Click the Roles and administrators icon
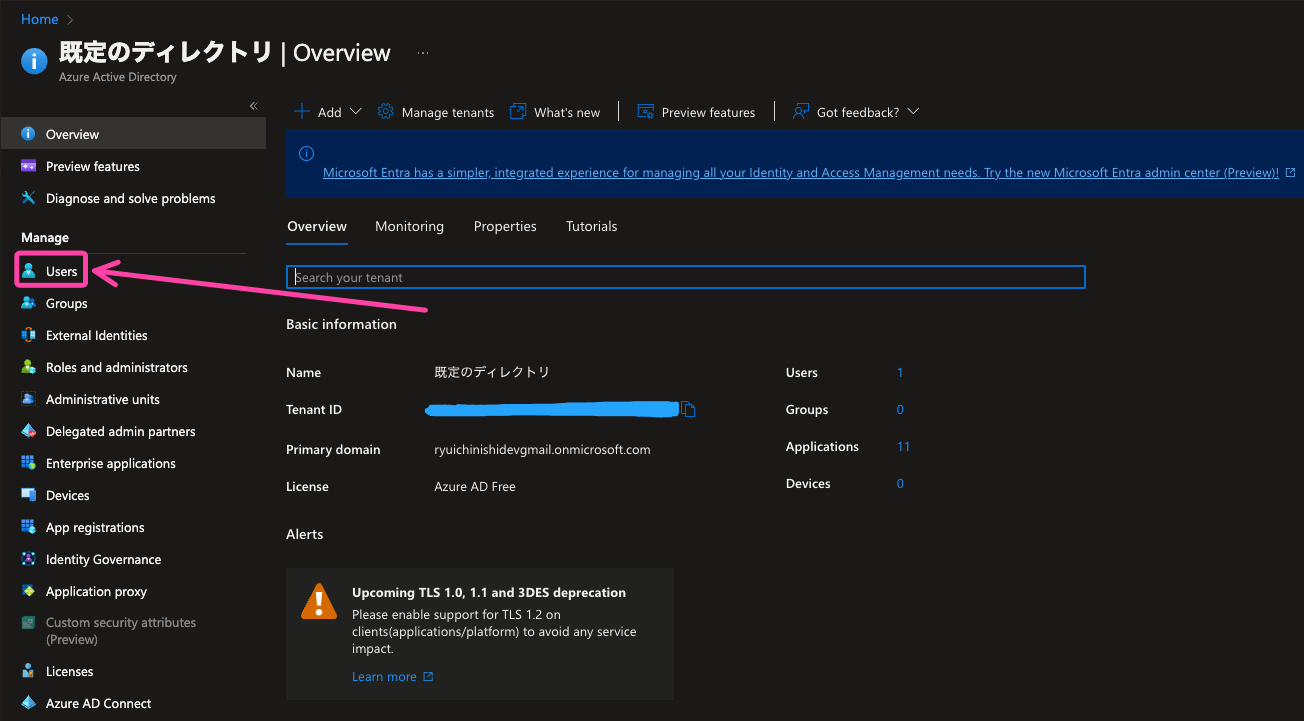 [x=28, y=367]
